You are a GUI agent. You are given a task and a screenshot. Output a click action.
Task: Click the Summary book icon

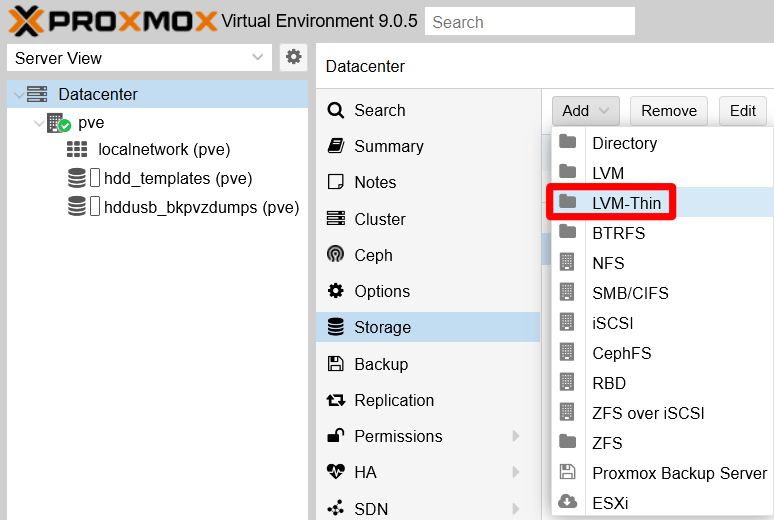click(x=336, y=146)
